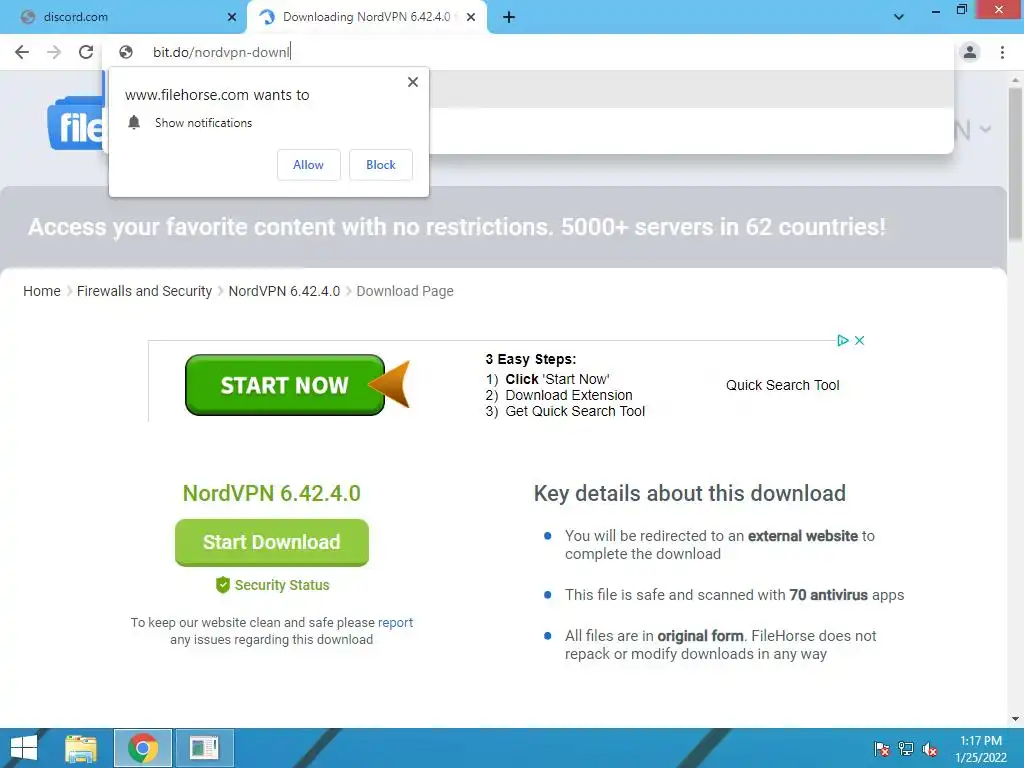
Task: Go back with the browser back arrow
Action: [22, 52]
